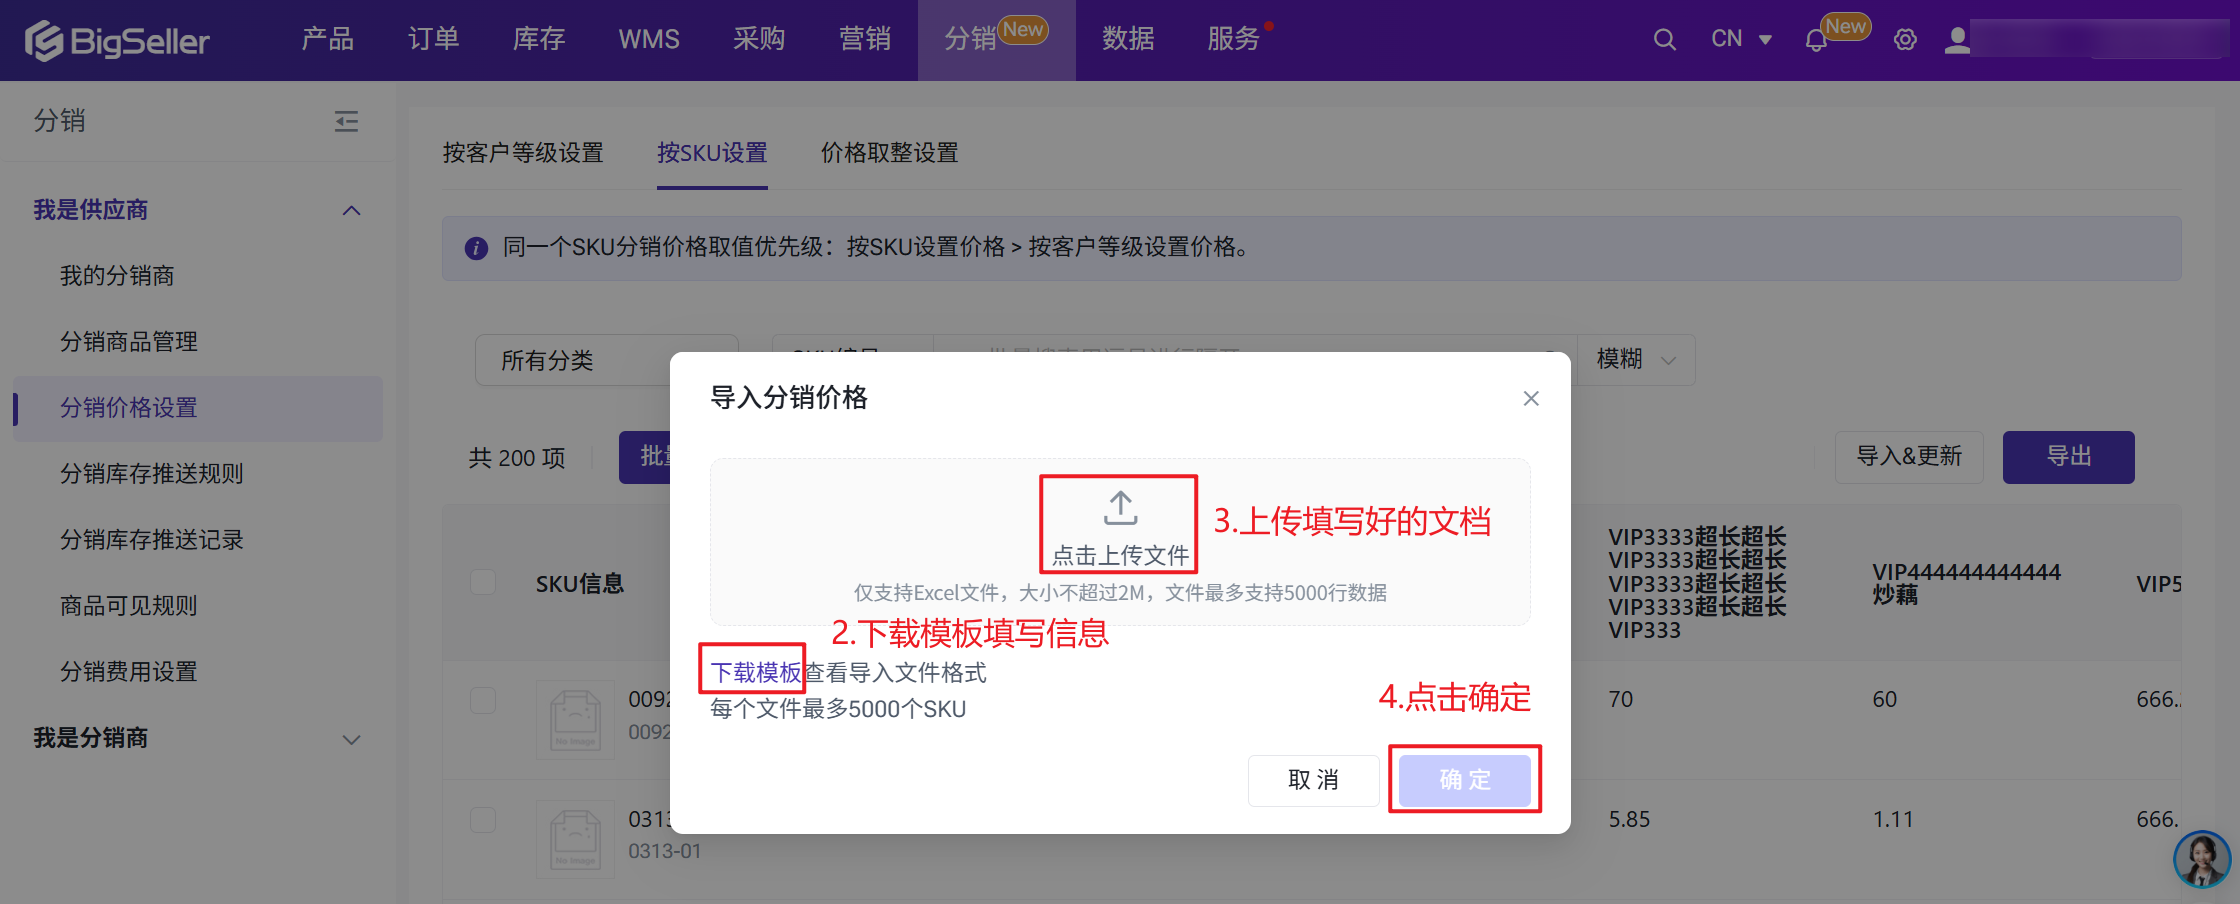This screenshot has height=904, width=2240.
Task: Click the VIP444444444444 炒藕 column header
Action: click(1966, 584)
